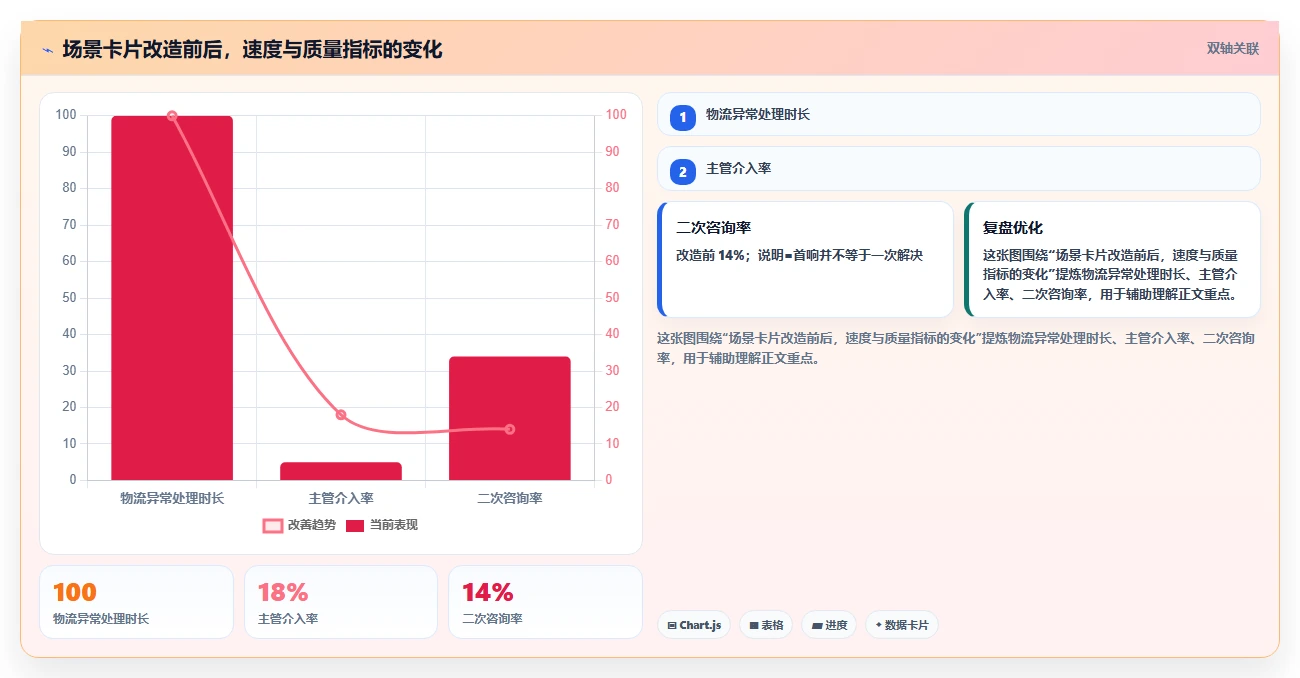Select the 数据卡片 tag chip
1300x678 pixels.
click(902, 625)
